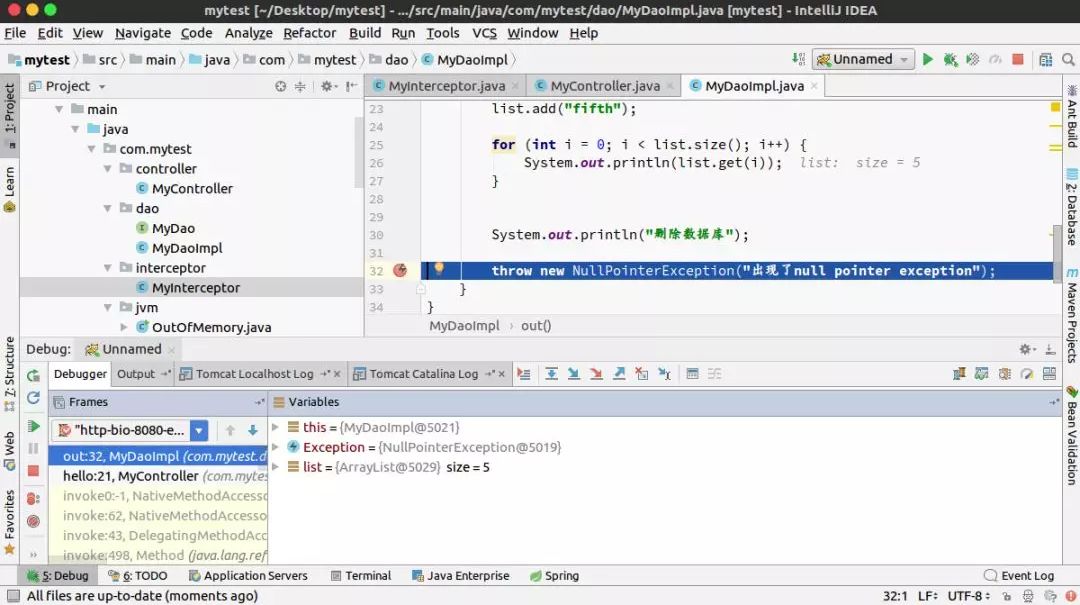The width and height of the screenshot is (1080, 605).
Task: Open Event Log in the bottom bar
Action: [x=1019, y=575]
